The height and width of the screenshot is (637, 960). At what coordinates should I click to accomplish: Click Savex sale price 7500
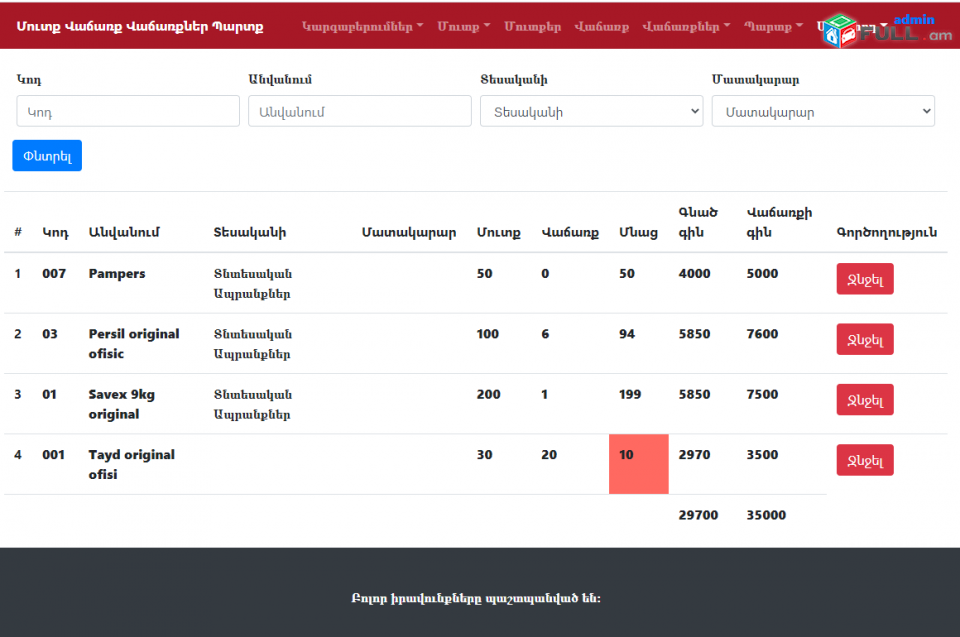pos(762,394)
